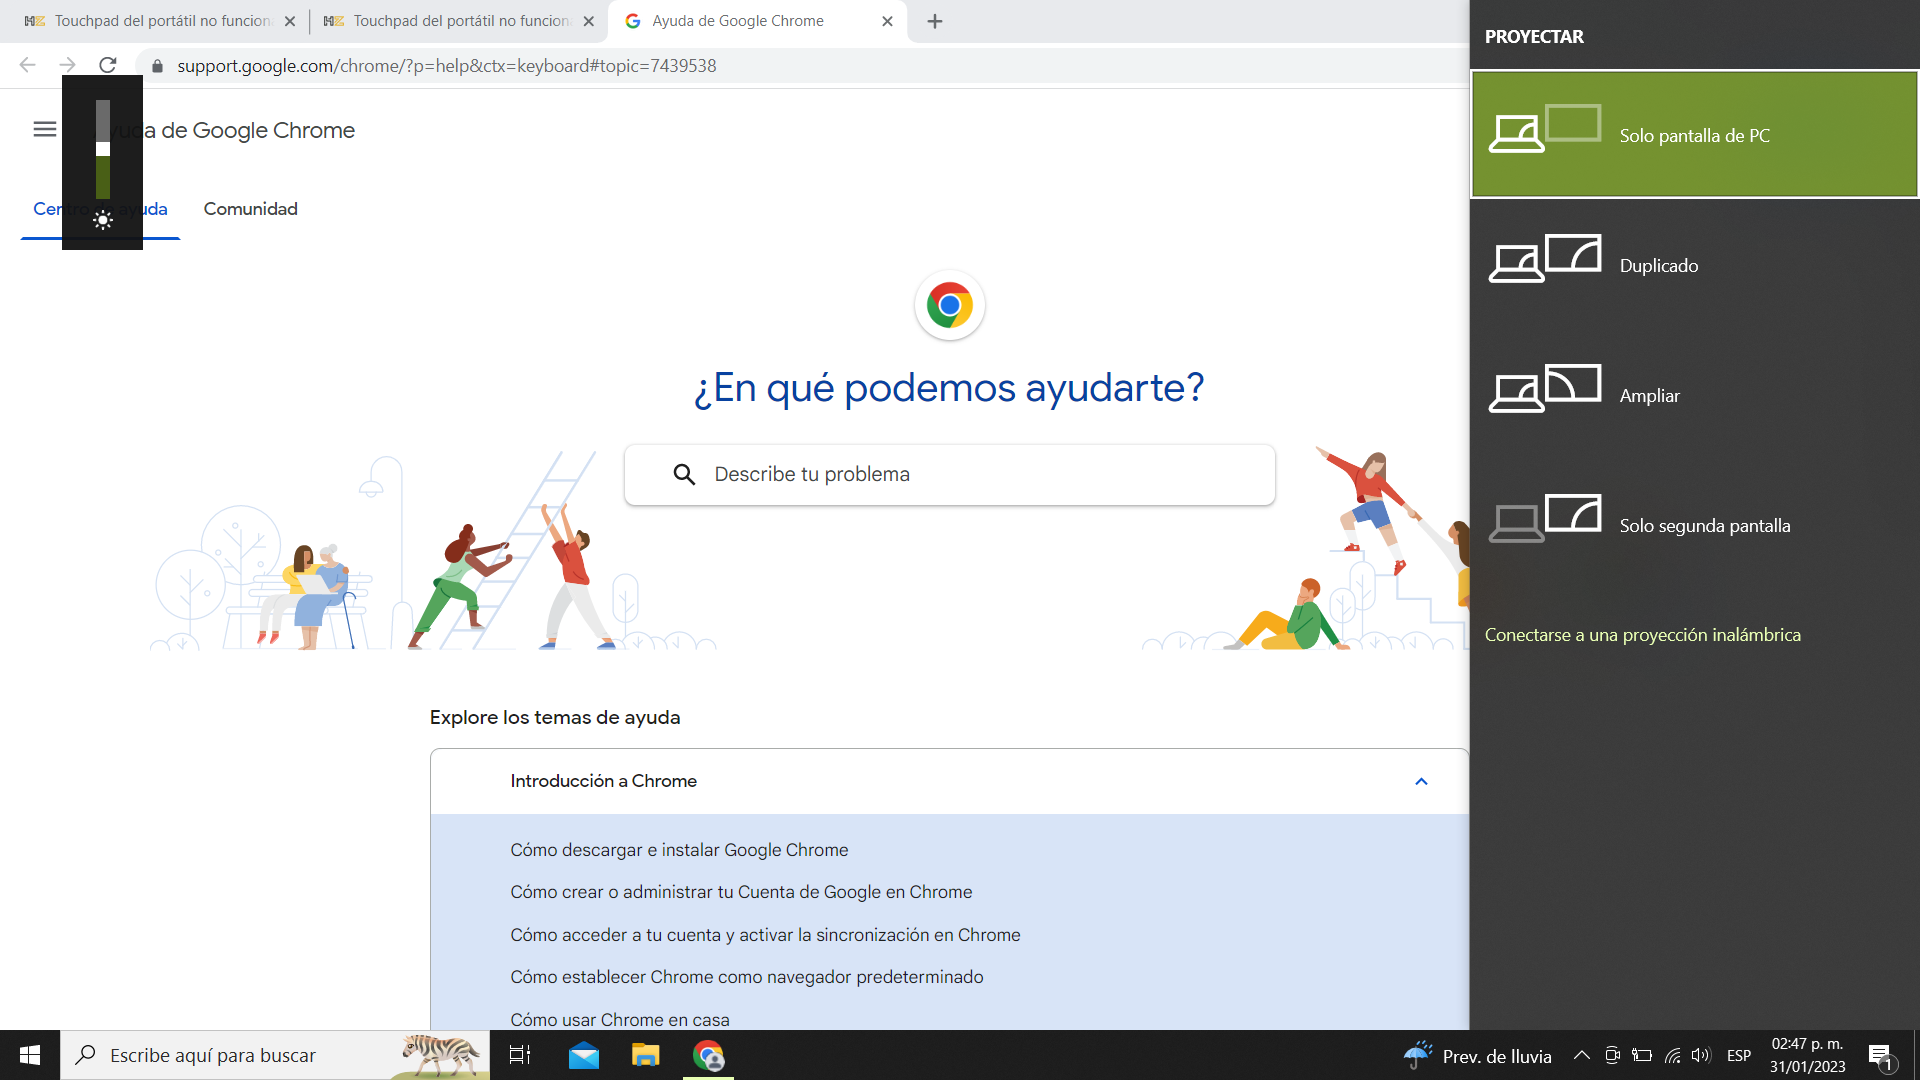Screen dimensions: 1920x1080
Task: Click the volume speaker tray icon
Action: (x=1701, y=1055)
